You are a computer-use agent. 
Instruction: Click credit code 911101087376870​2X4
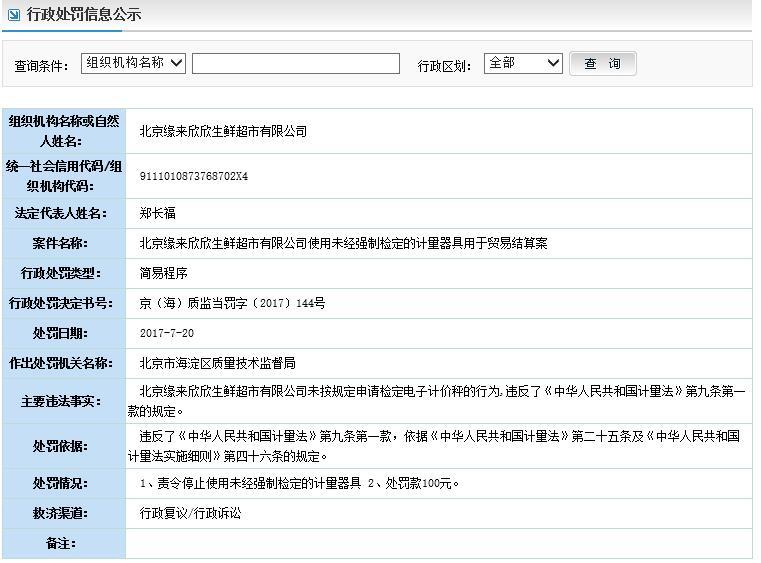pos(194,176)
